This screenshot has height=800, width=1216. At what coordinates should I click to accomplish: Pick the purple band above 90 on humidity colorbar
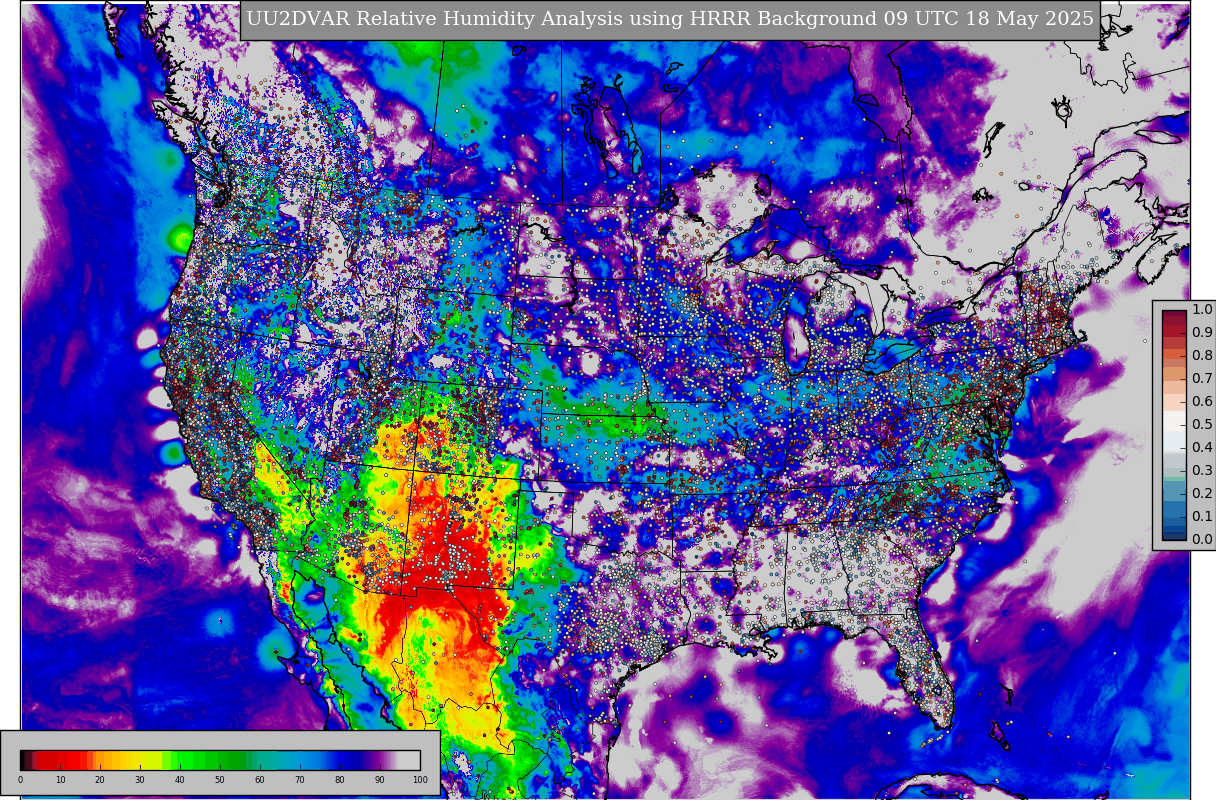(x=380, y=760)
